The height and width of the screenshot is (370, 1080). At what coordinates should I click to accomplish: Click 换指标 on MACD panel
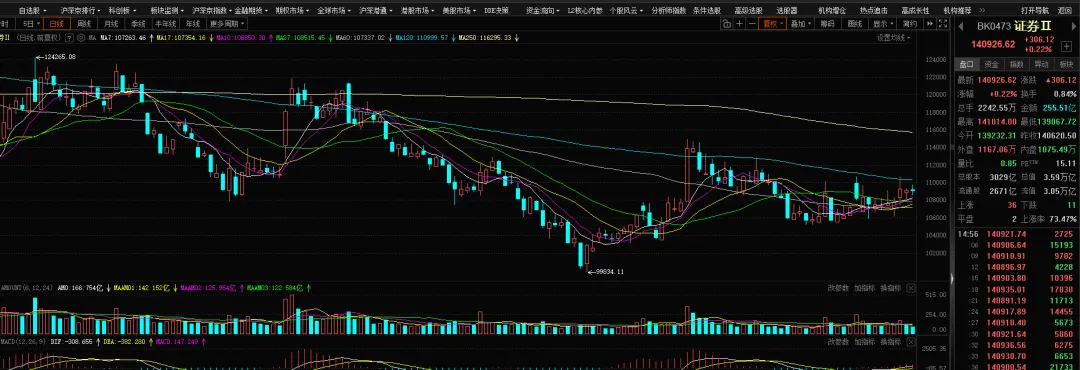(890, 342)
